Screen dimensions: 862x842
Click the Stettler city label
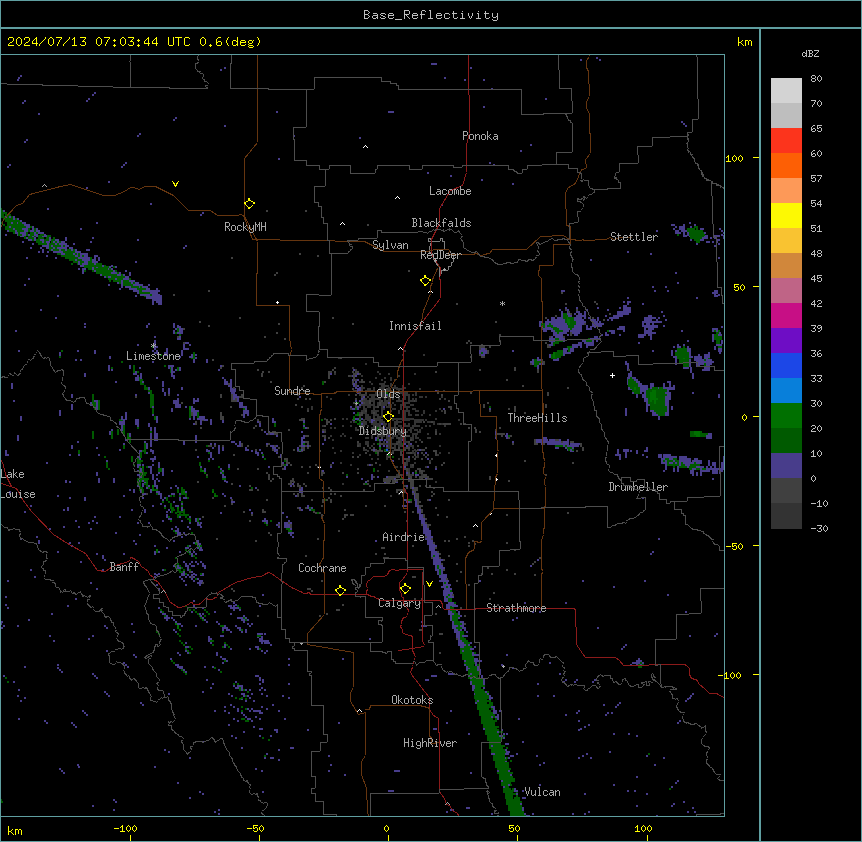634,237
